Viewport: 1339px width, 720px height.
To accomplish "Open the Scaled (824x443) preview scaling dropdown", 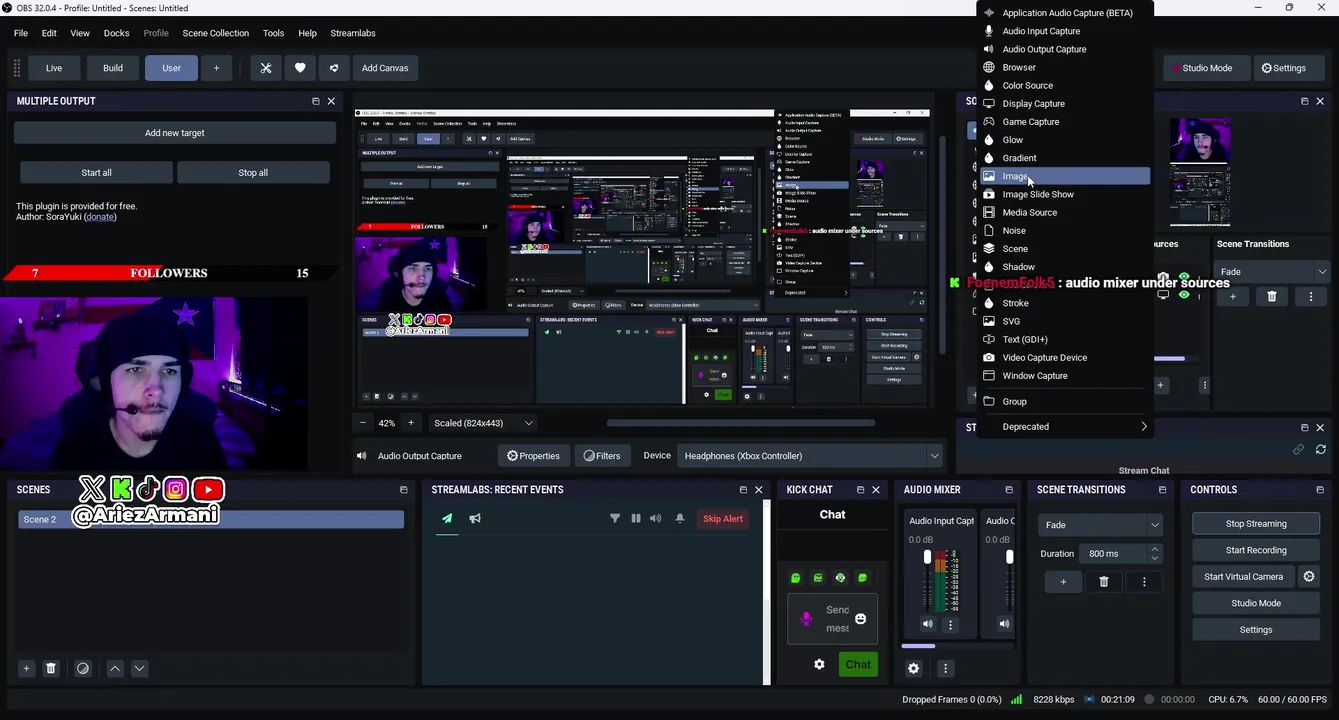I will (x=484, y=423).
